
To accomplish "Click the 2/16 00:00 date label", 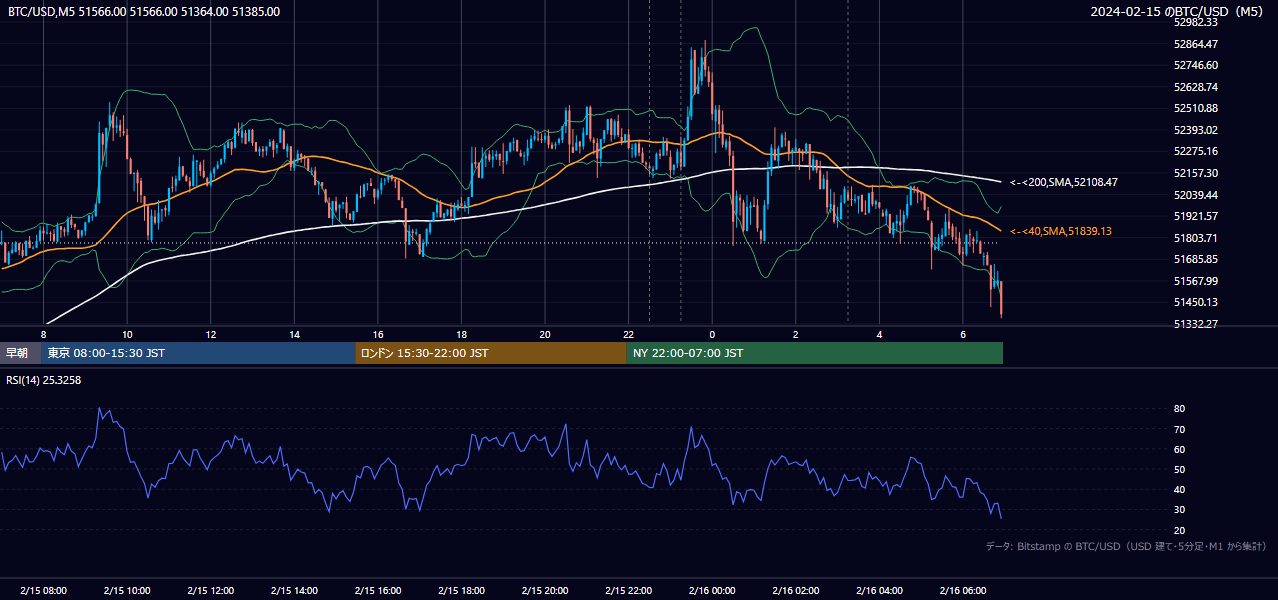I will pyautogui.click(x=712, y=590).
